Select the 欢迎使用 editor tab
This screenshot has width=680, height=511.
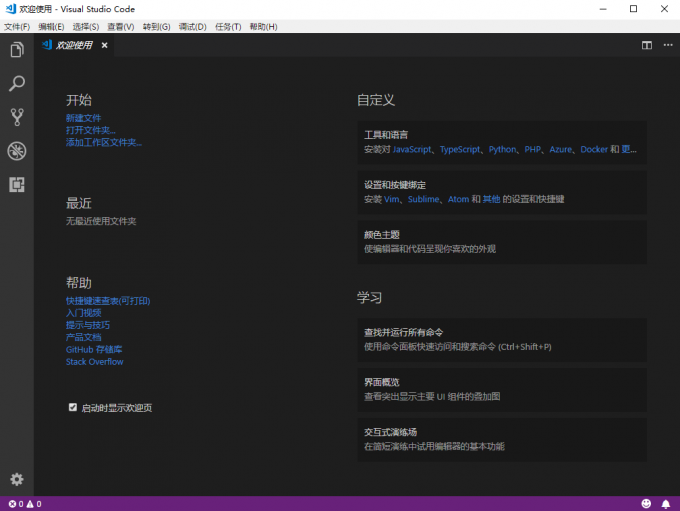coord(74,45)
